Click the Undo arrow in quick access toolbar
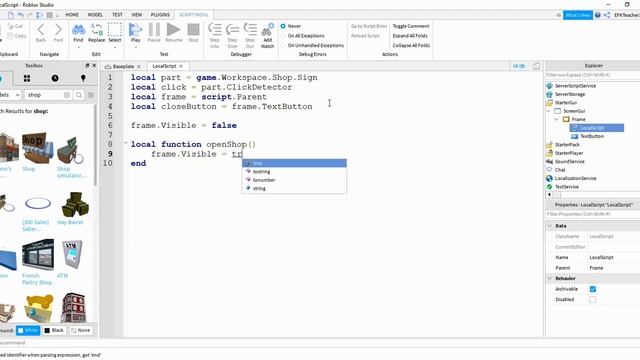This screenshot has height=360, width=640. coord(20,15)
